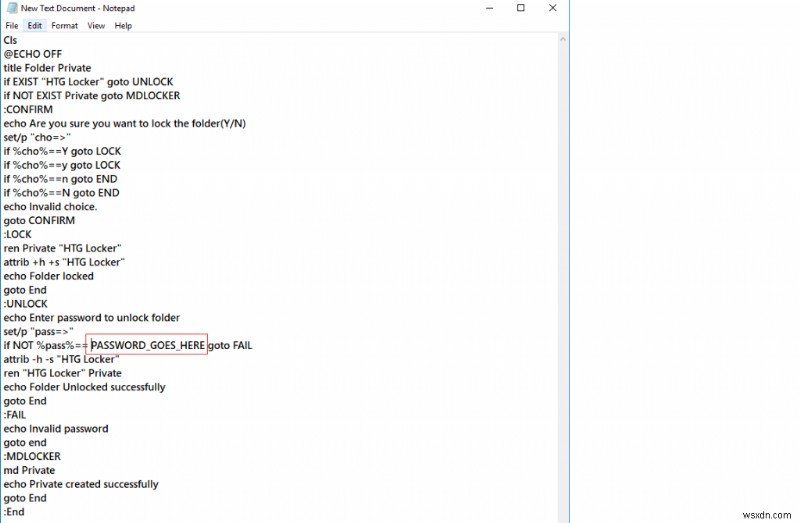Open the Help menu
800x523 pixels.
123,26
